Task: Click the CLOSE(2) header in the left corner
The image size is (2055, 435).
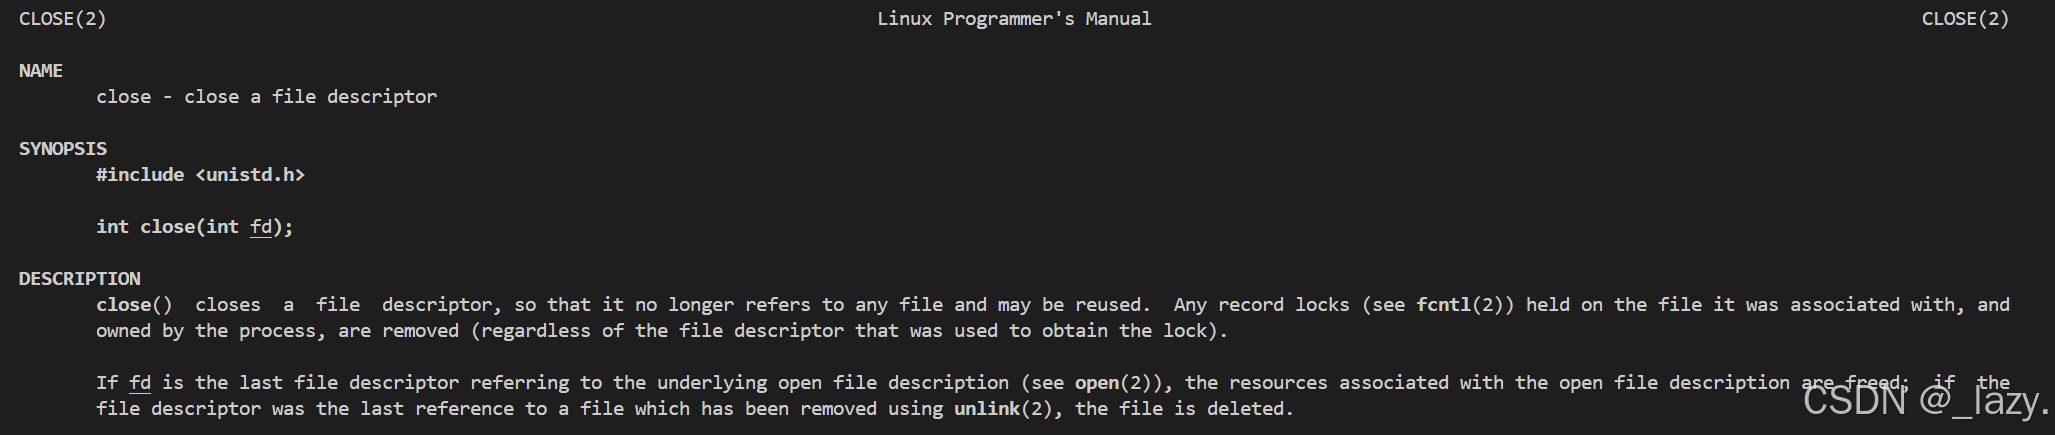Action: pyautogui.click(x=63, y=19)
